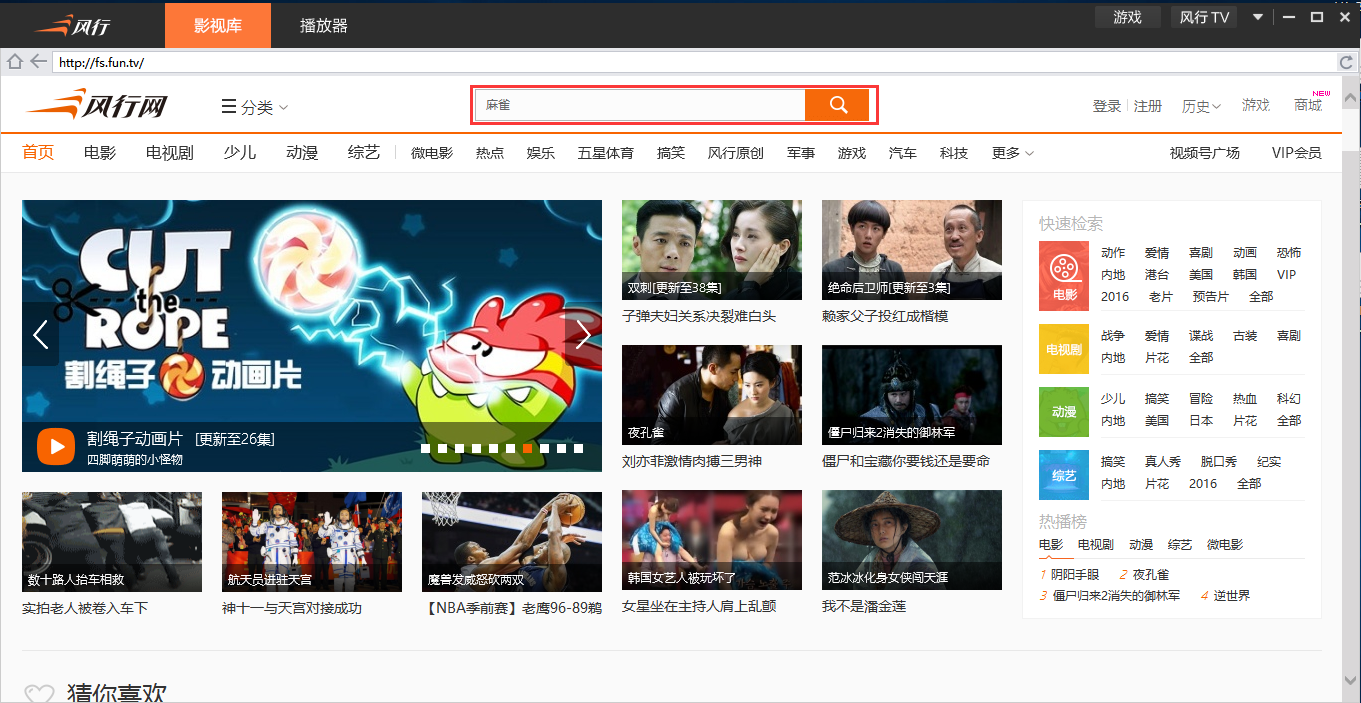Open the VIP会员 link
The height and width of the screenshot is (703, 1361).
click(1296, 153)
